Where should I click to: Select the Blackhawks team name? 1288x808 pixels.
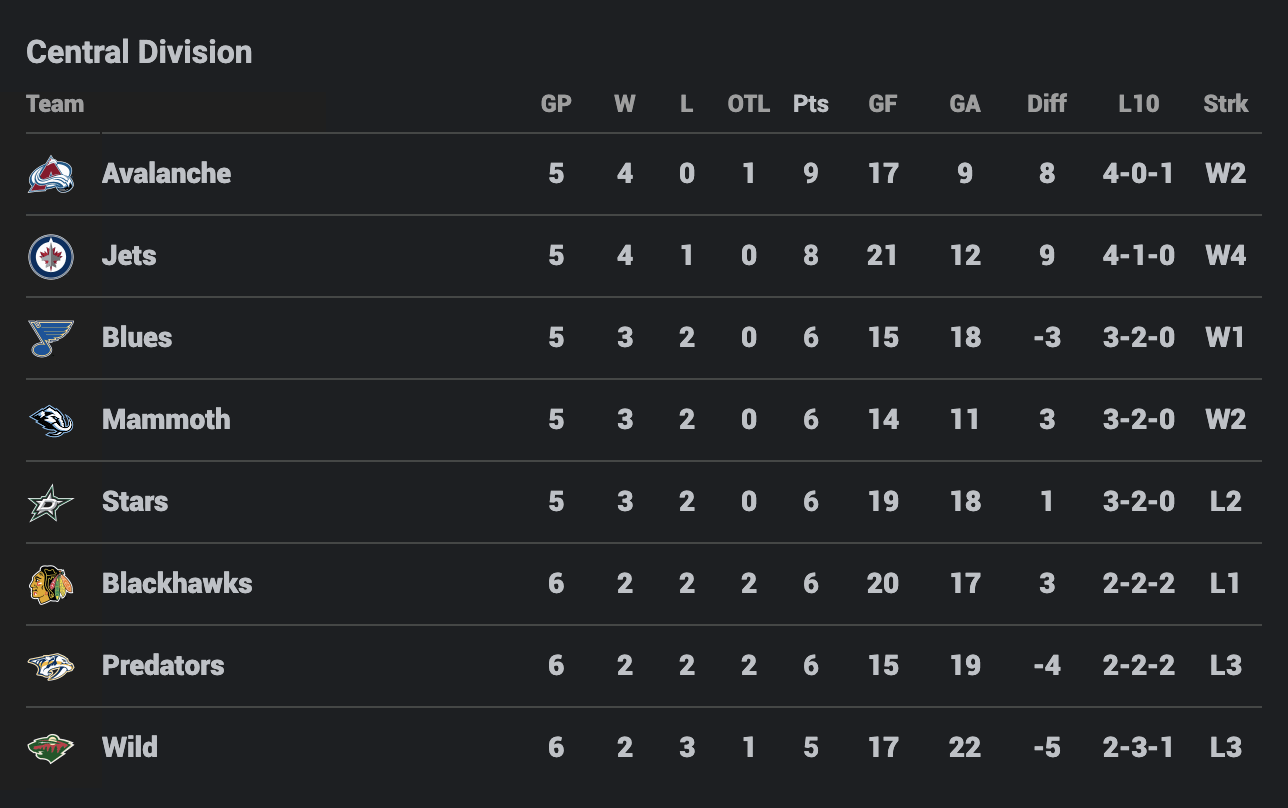tap(177, 584)
